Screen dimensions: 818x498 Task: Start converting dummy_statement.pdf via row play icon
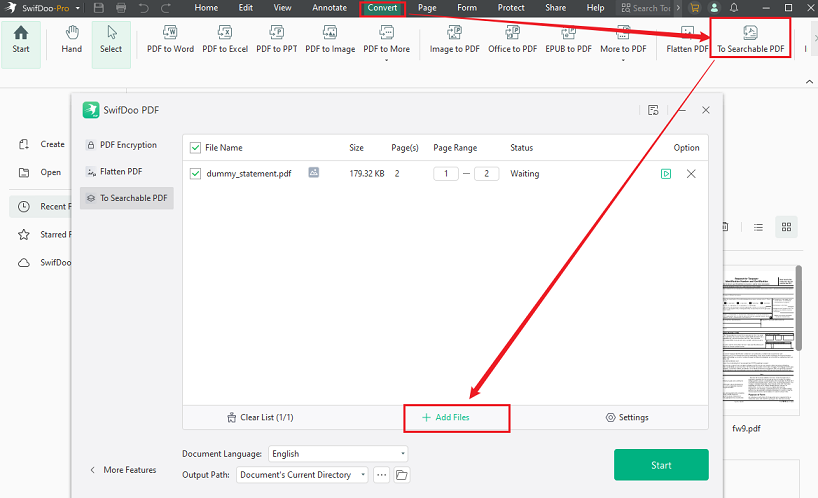666,174
